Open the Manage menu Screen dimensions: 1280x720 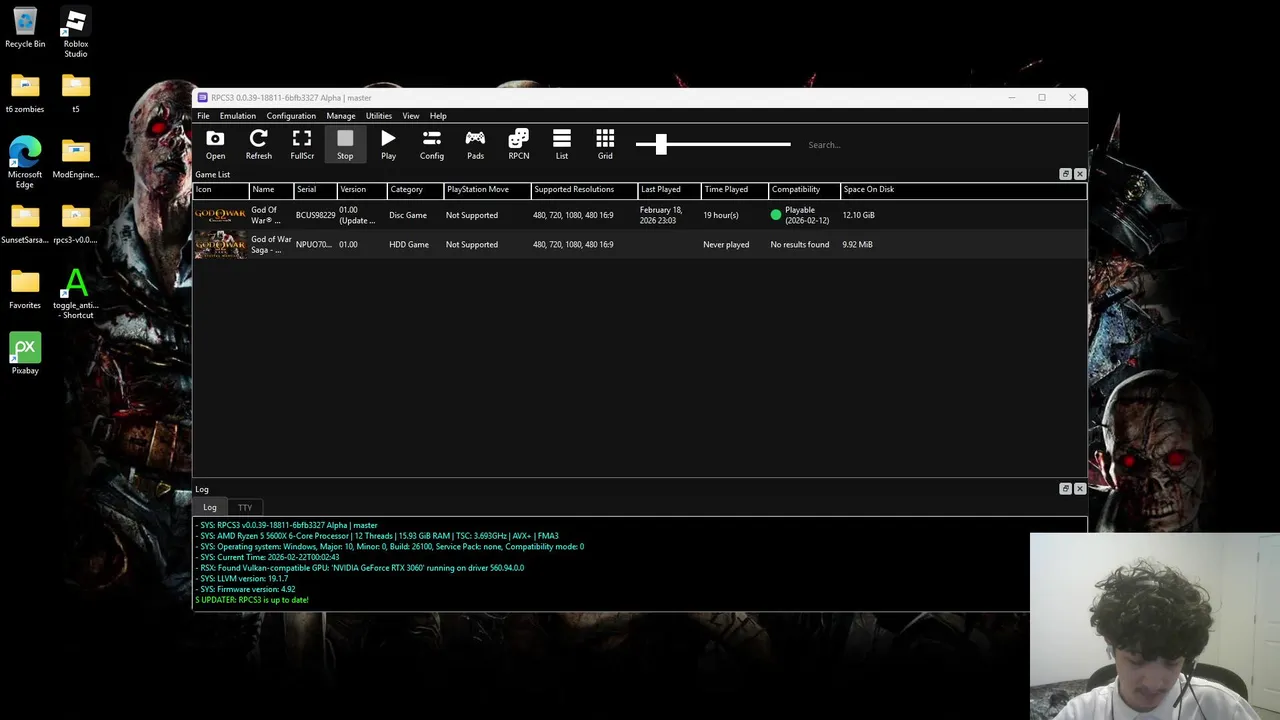[x=341, y=116]
